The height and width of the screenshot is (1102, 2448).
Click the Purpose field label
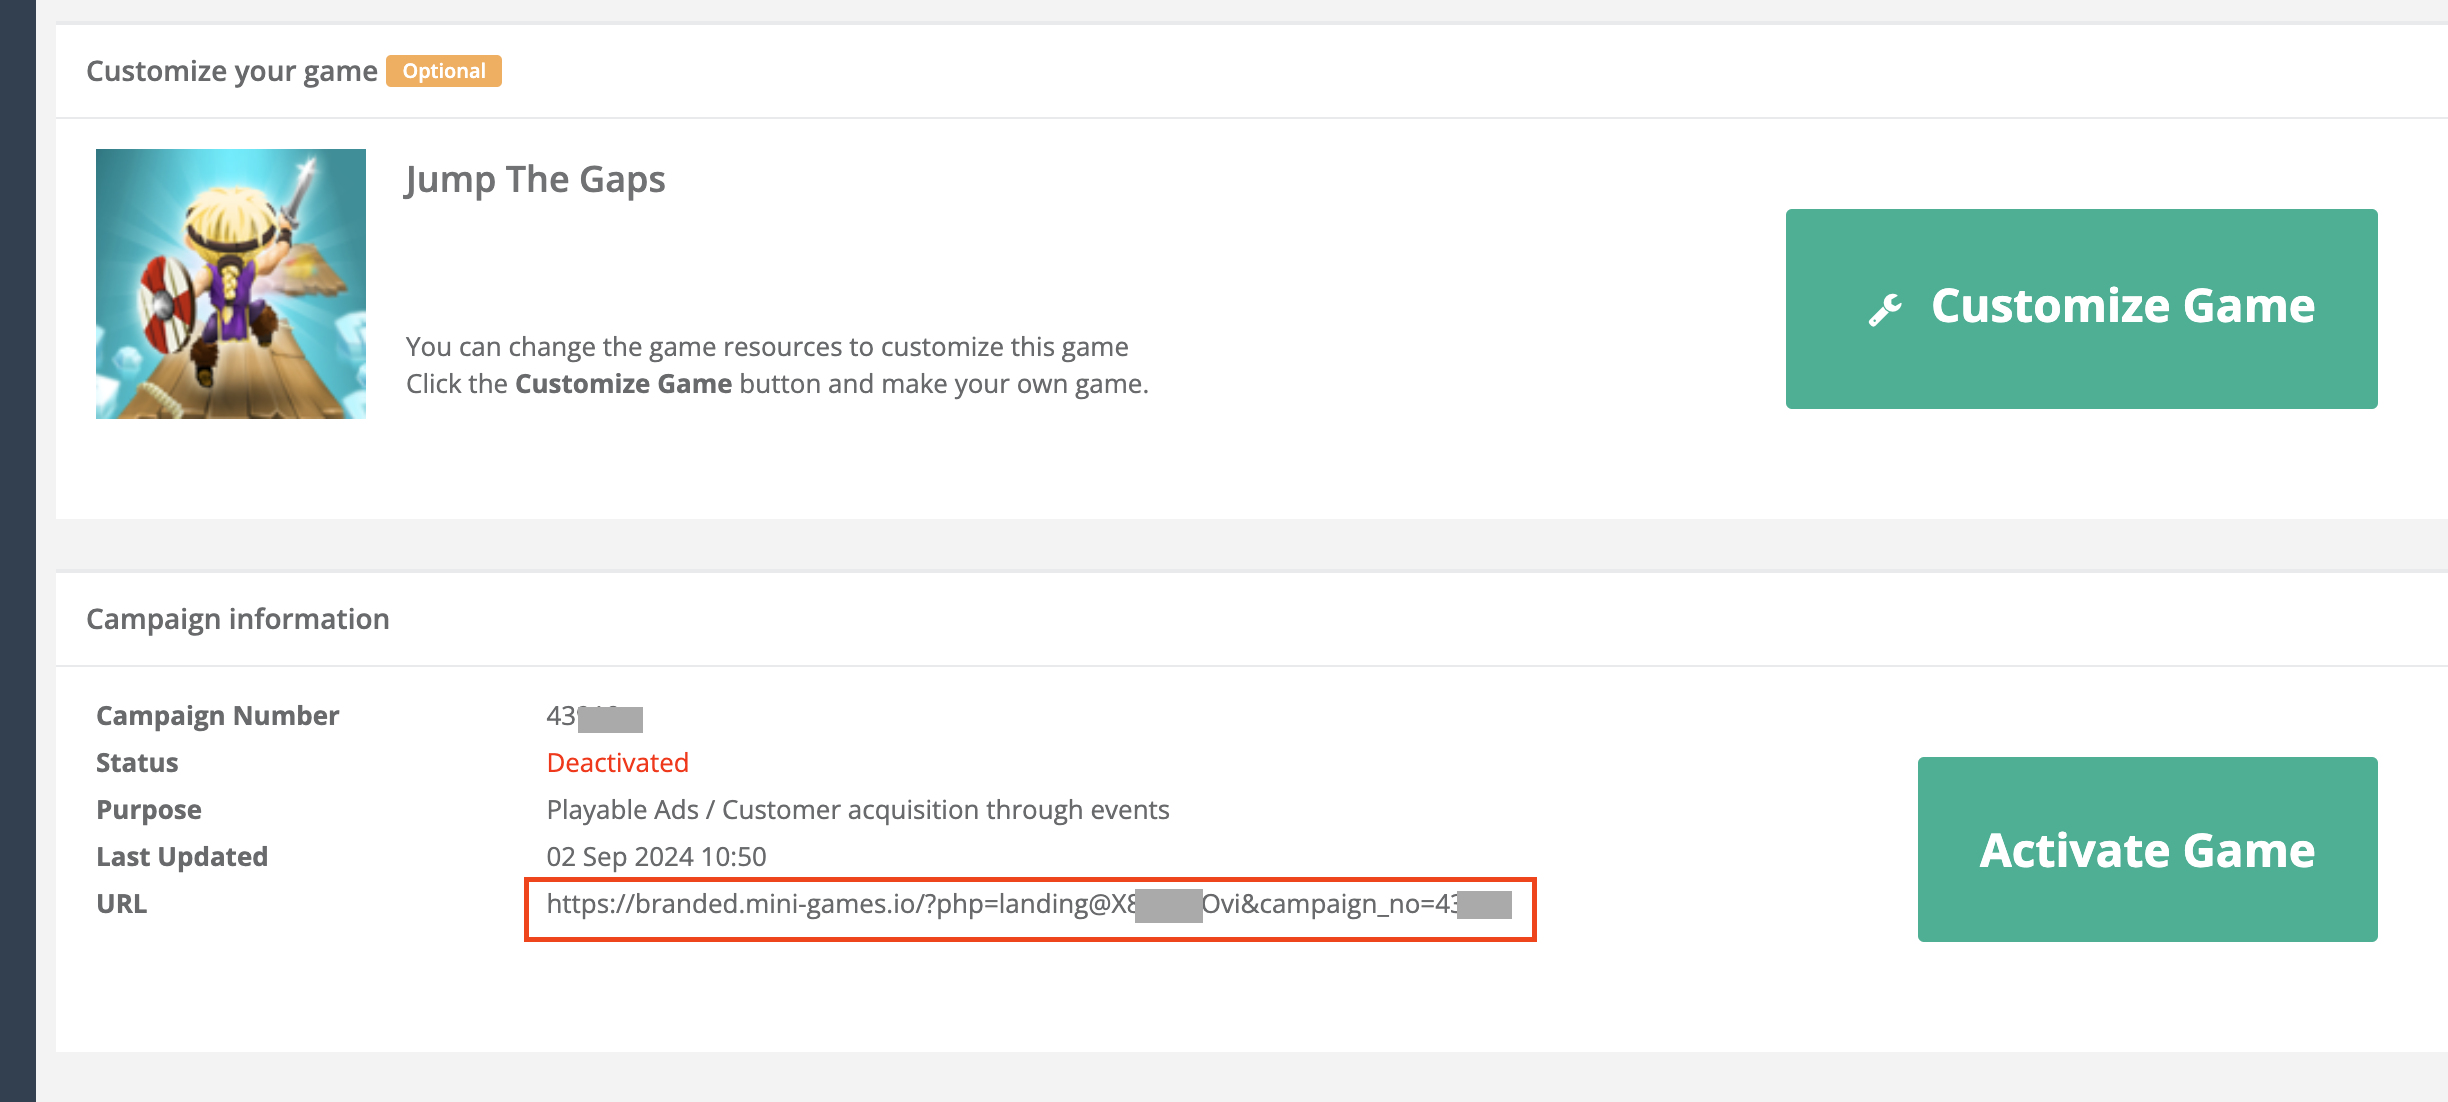149,810
